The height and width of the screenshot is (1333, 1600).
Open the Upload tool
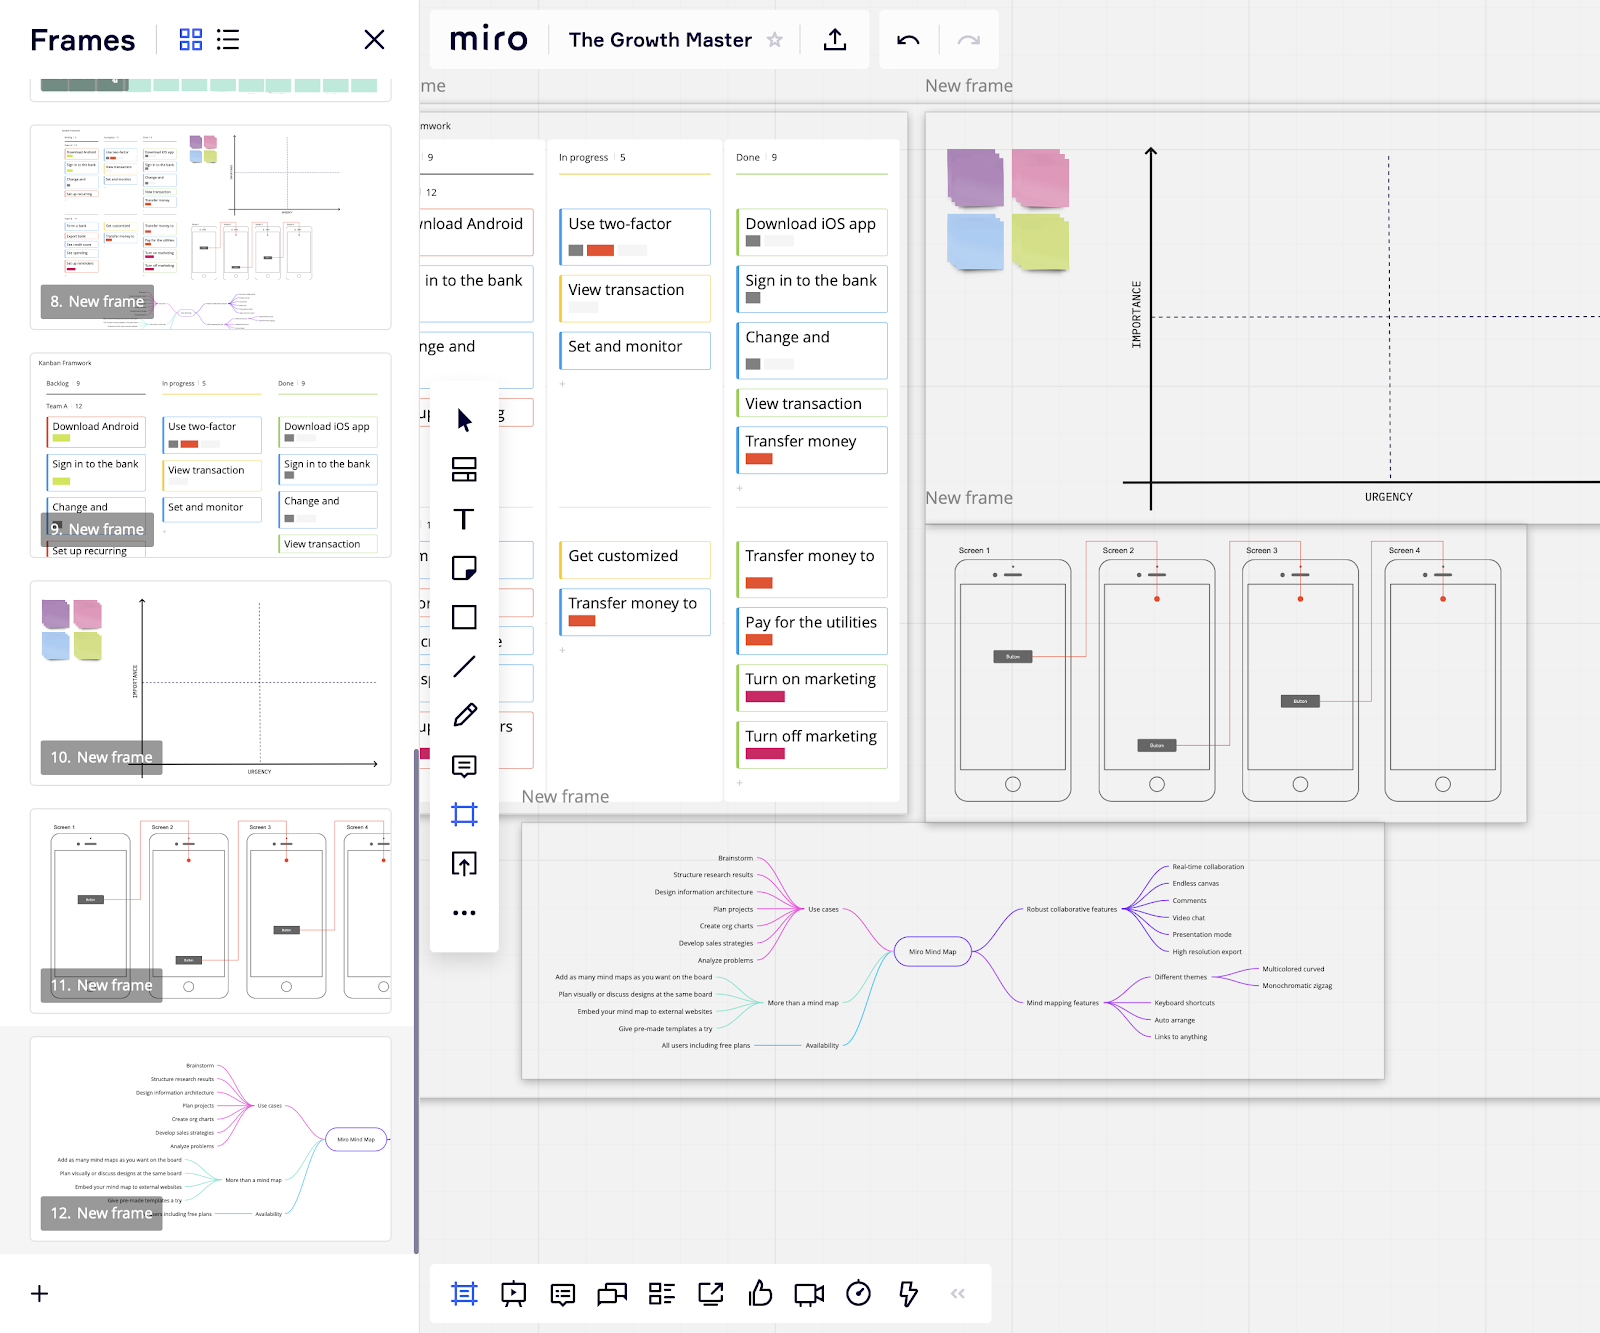pyautogui.click(x=463, y=864)
